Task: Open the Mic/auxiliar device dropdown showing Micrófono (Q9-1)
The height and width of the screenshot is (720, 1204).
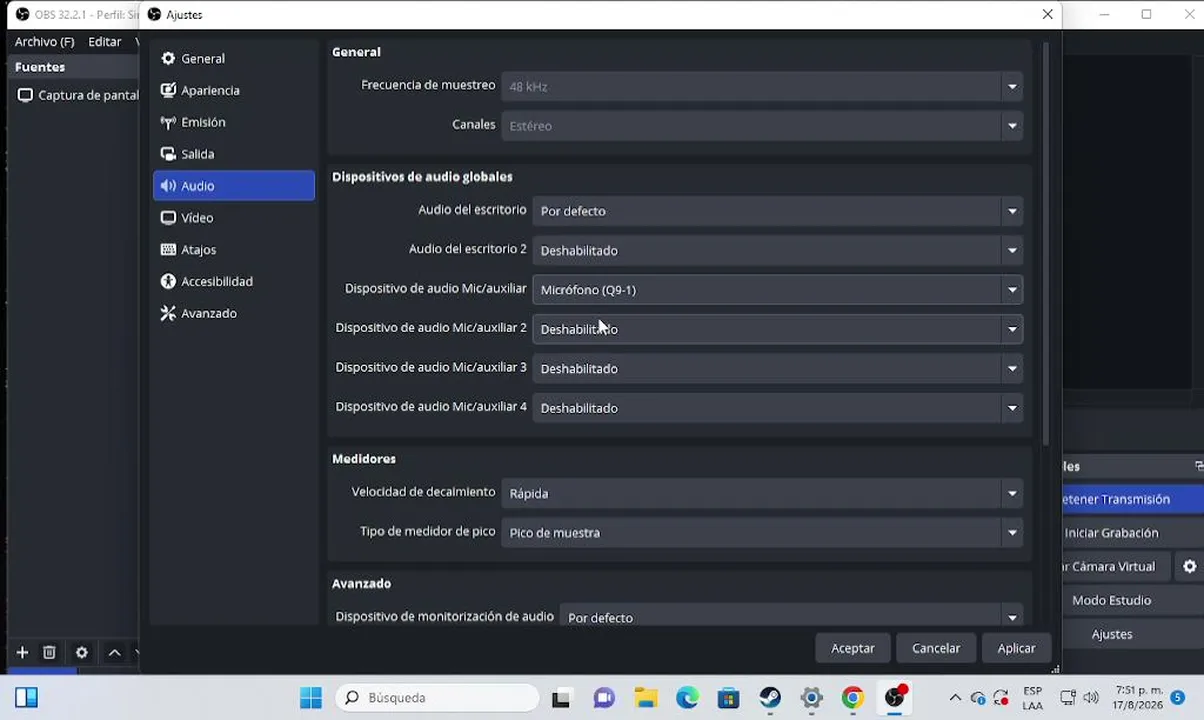Action: (x=777, y=290)
